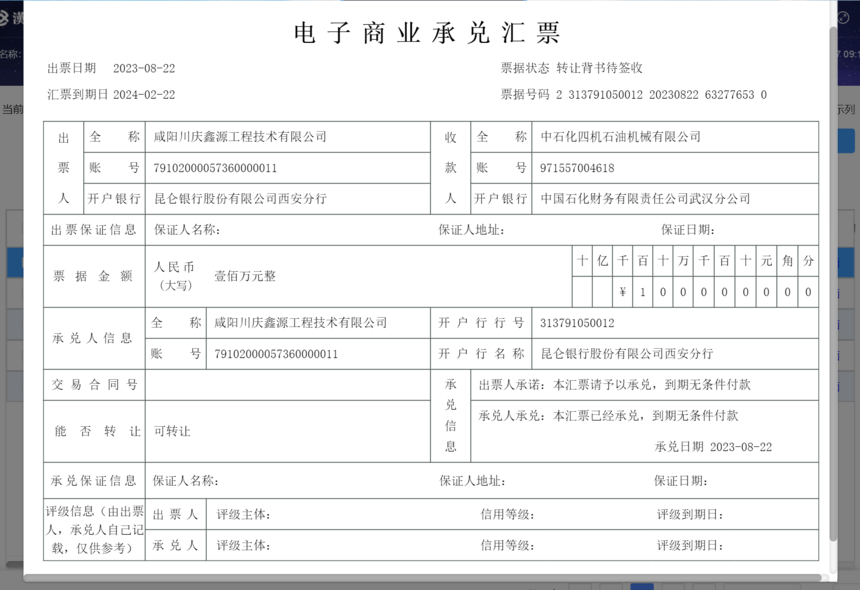860x590 pixels.
Task: Click drawer's full name 咸阳川庆鑫源工程技术有限公司
Action: point(240,137)
